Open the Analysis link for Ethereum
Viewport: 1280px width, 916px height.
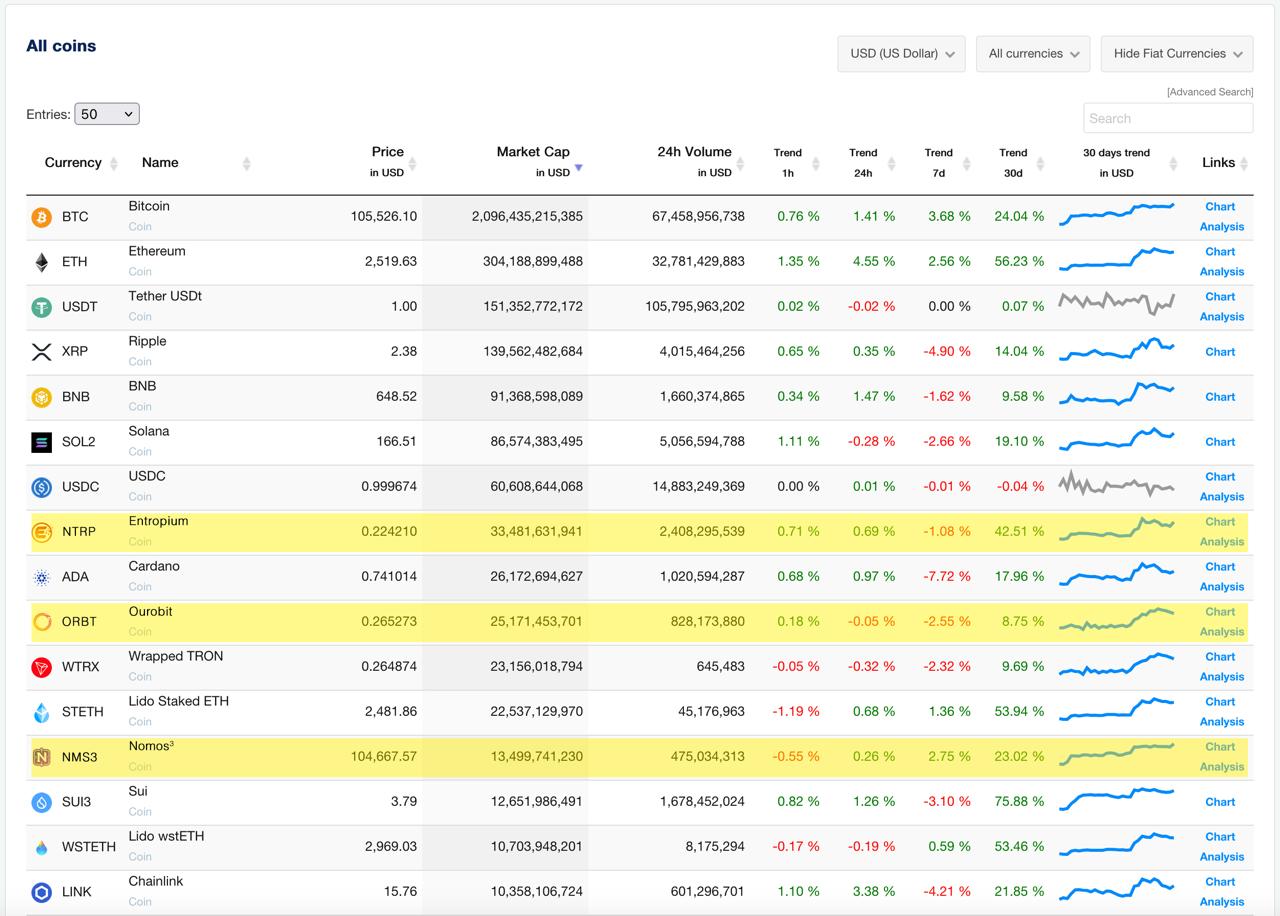pos(1222,272)
